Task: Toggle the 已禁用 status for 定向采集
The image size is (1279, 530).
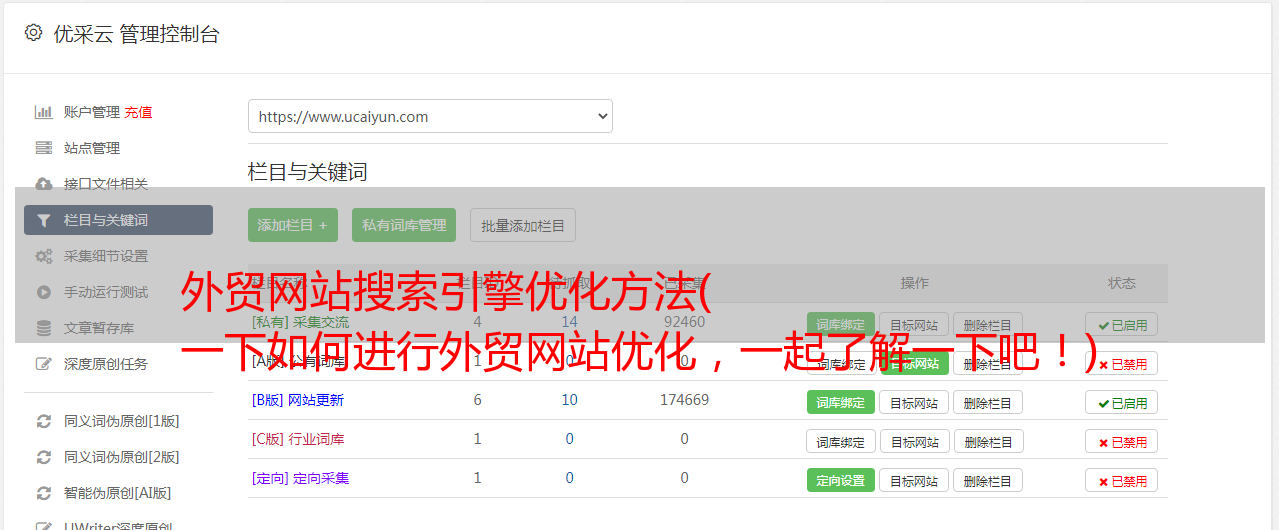Action: (x=1122, y=480)
